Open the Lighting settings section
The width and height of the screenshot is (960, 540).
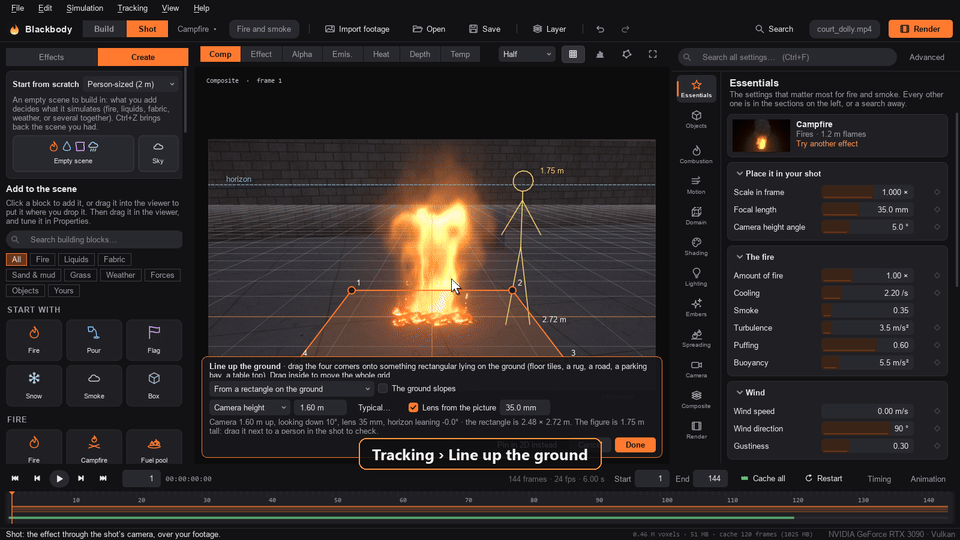click(x=696, y=277)
